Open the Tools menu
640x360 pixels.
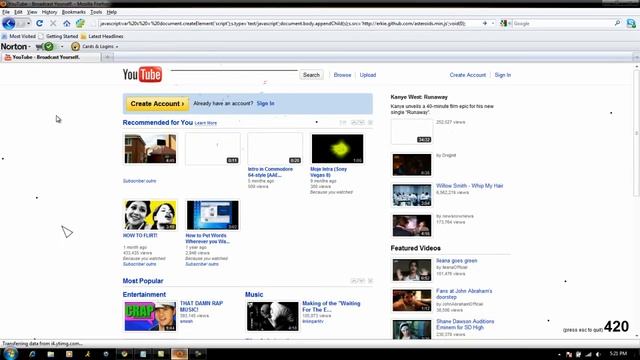[96, 12]
